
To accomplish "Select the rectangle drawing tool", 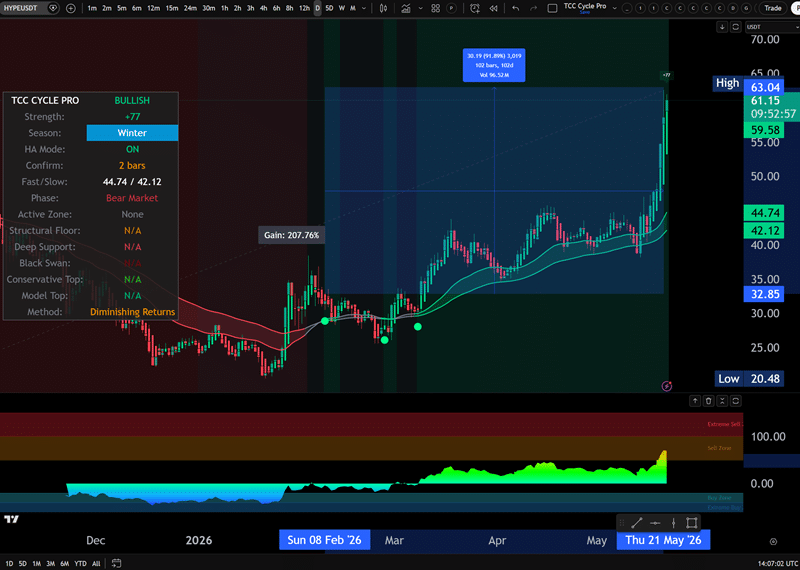I will pyautogui.click(x=691, y=523).
